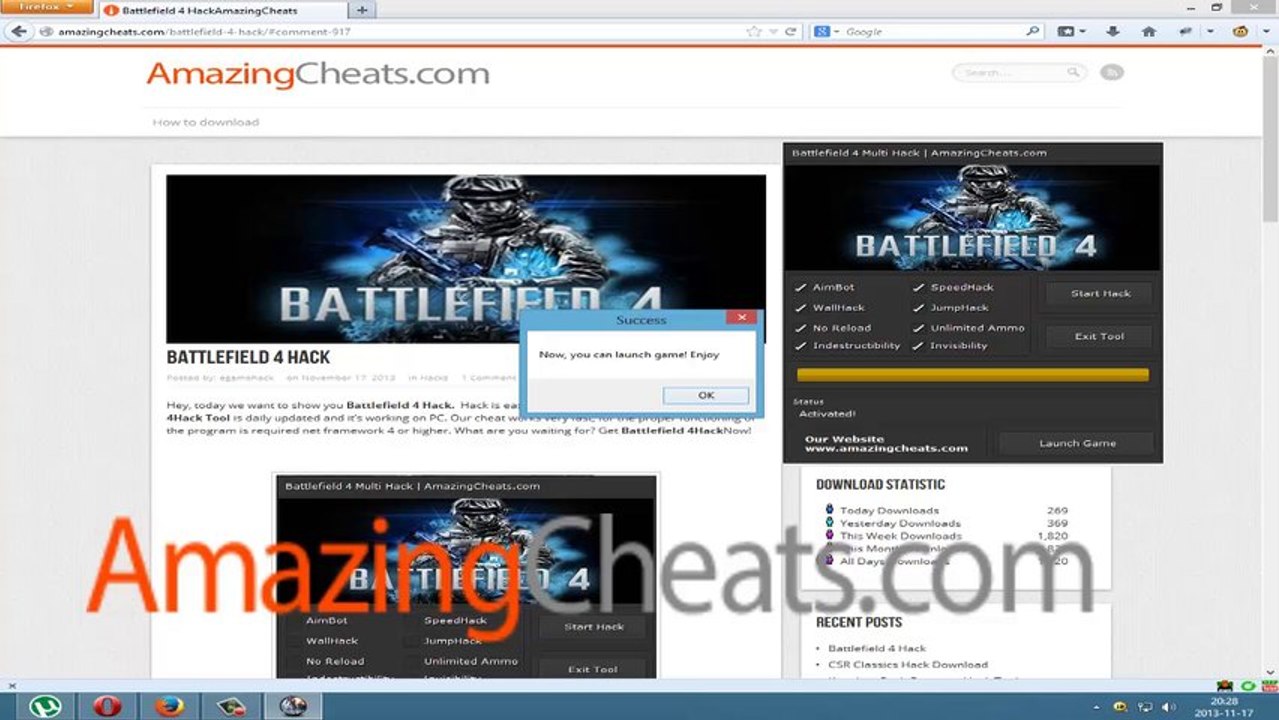Toggle the AimBot checkbox in hack tool

coord(801,288)
